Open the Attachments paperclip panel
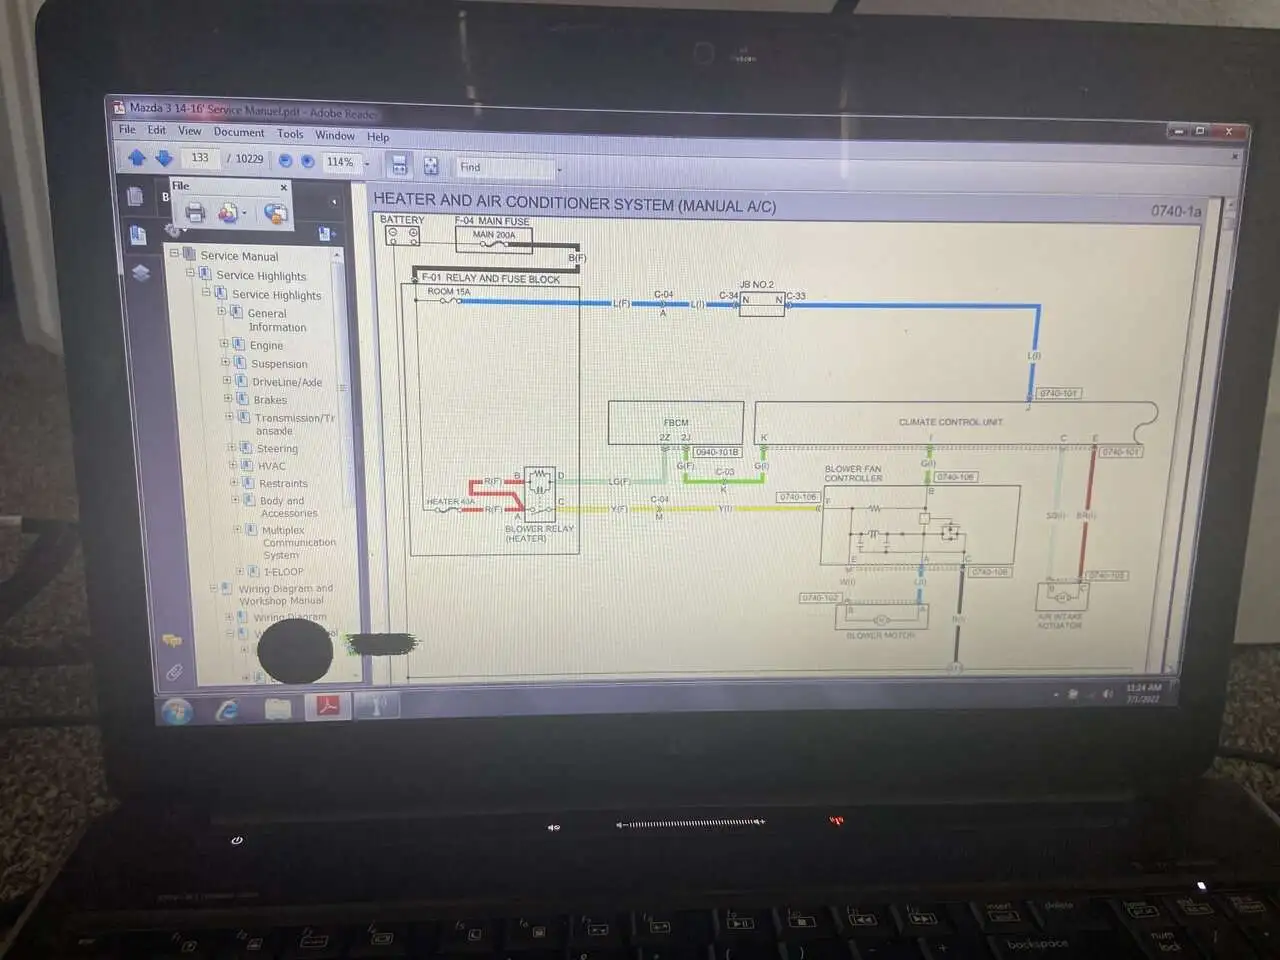Screen dimensions: 1280x960 click(173, 673)
